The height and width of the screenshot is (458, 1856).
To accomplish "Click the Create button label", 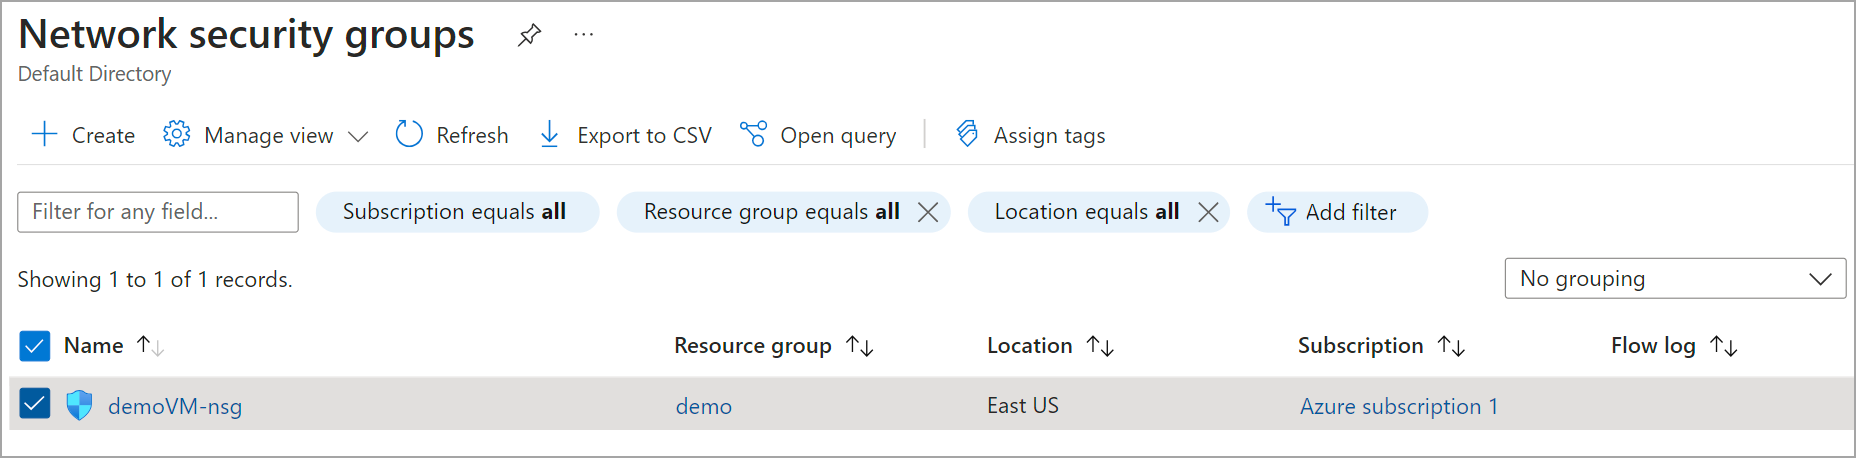I will click(103, 135).
